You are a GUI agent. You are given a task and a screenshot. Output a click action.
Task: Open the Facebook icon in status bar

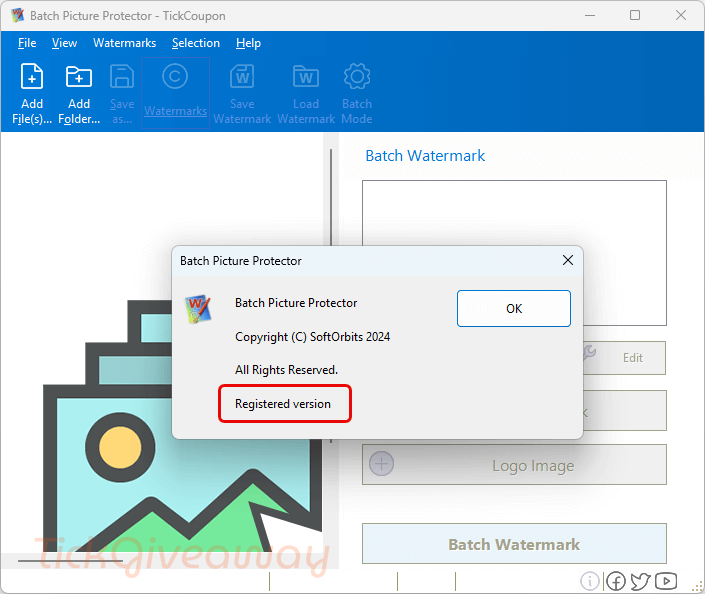[x=616, y=581]
